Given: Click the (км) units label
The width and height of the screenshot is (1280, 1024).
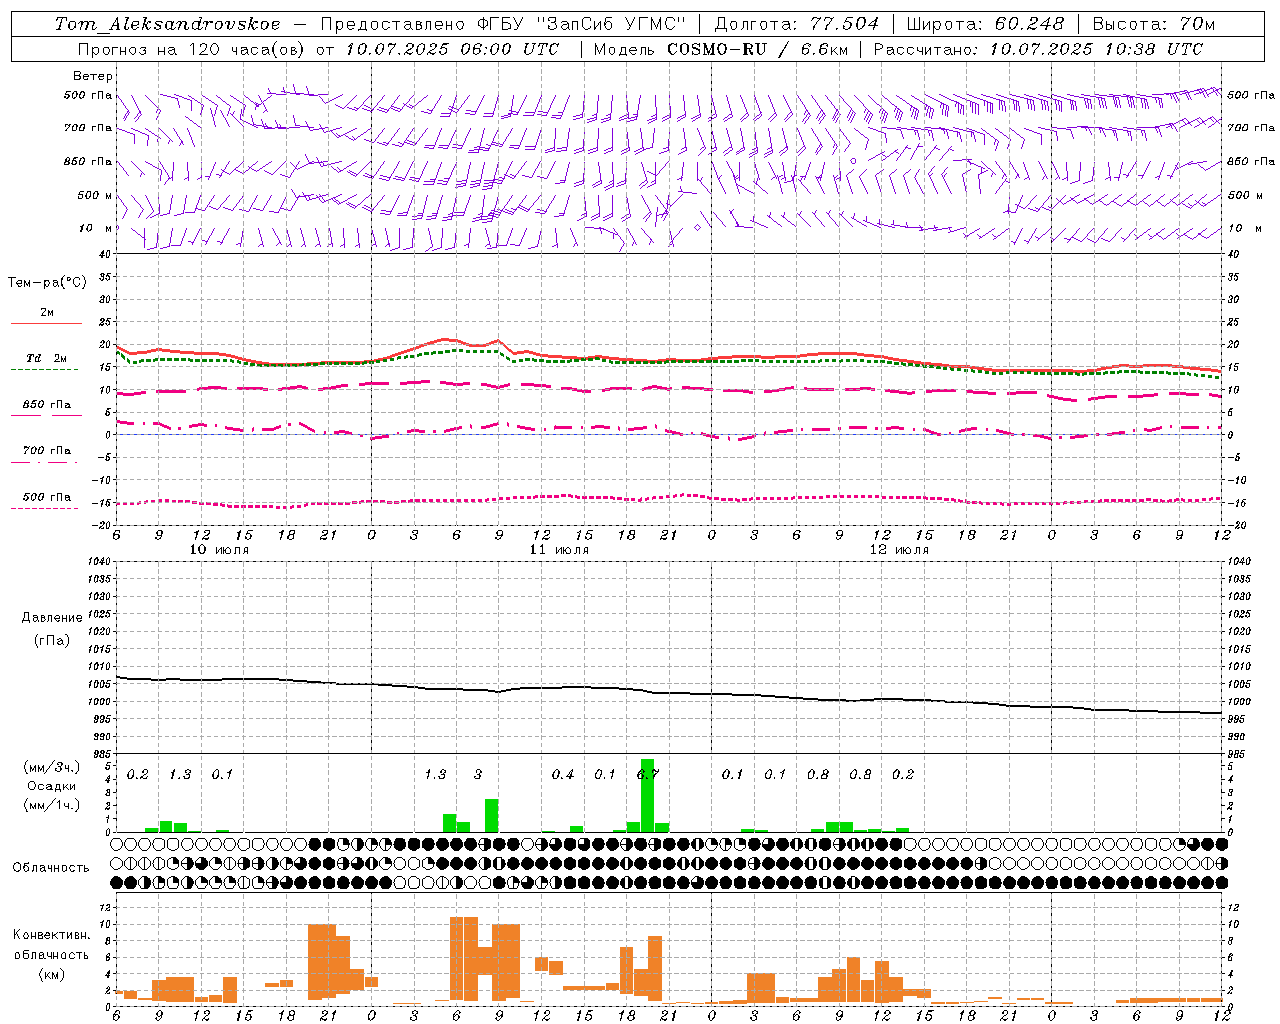Looking at the screenshot, I should pyautogui.click(x=51, y=974).
